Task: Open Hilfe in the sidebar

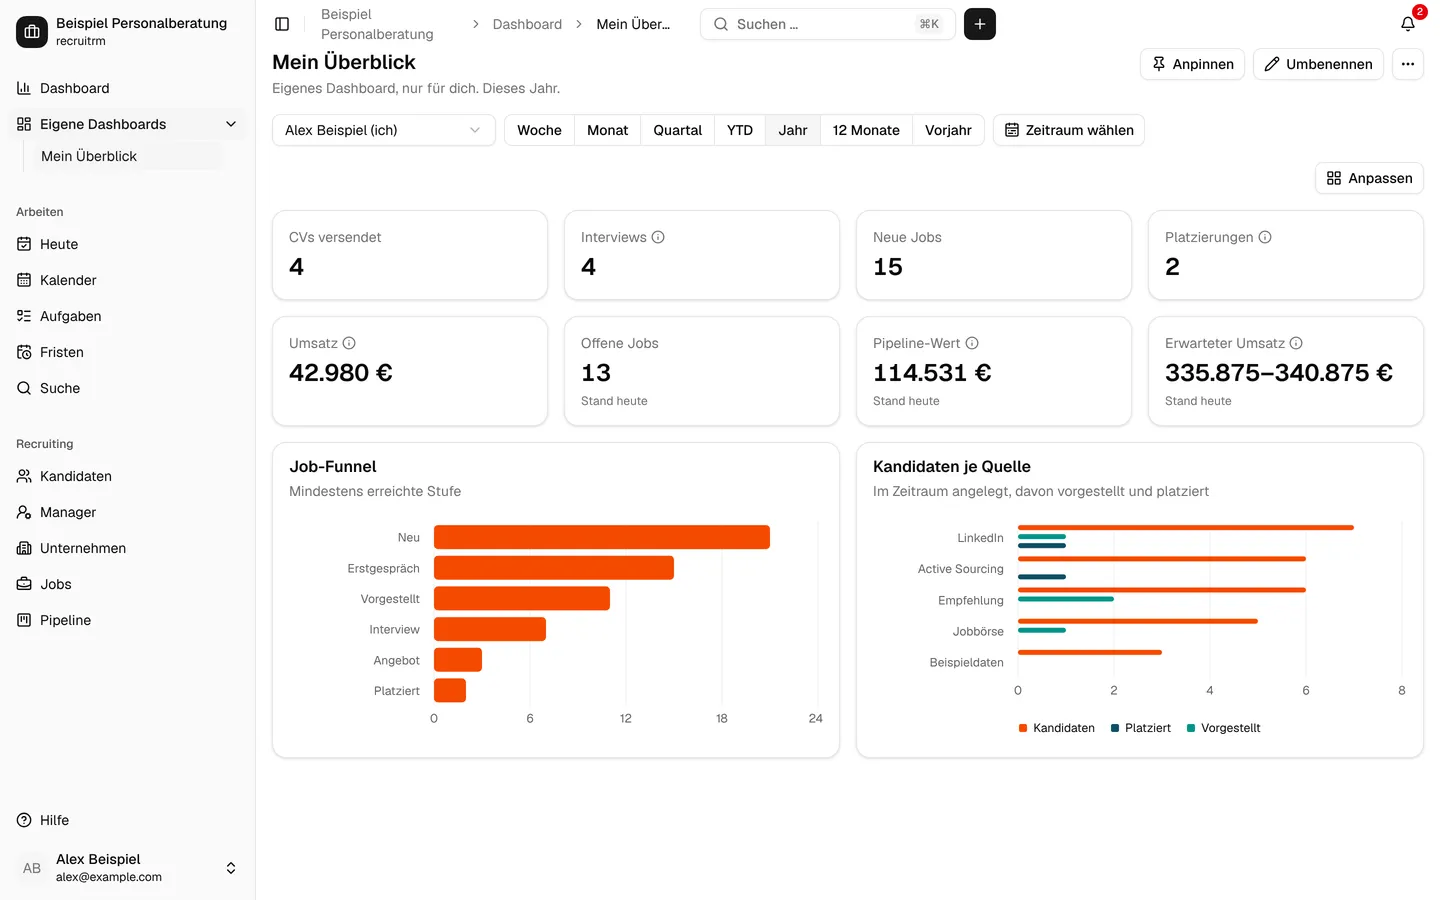Action: pos(127,820)
